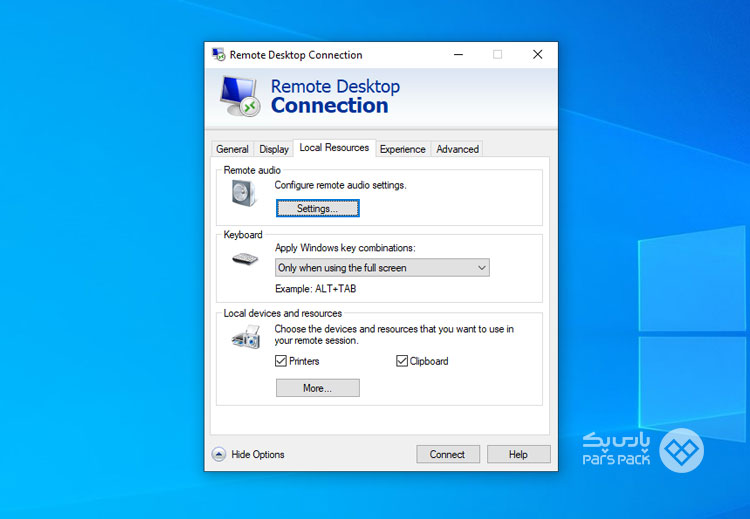Click 'Configure remote audio settings.' text
The width and height of the screenshot is (750, 519).
pyautogui.click(x=341, y=185)
